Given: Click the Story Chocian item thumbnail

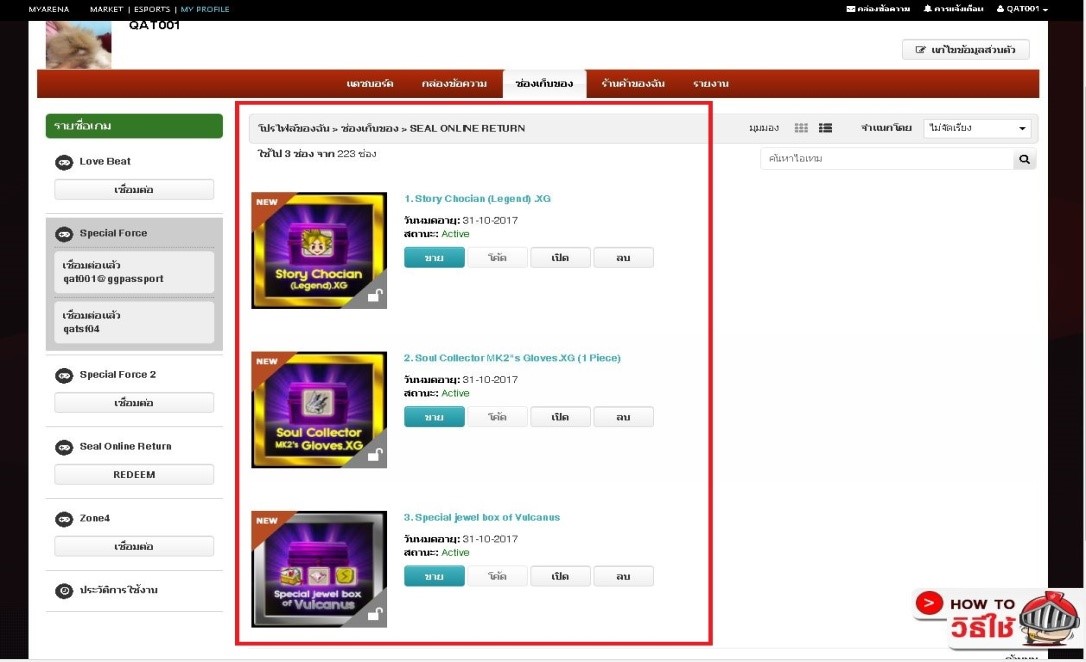Looking at the screenshot, I should pyautogui.click(x=319, y=250).
